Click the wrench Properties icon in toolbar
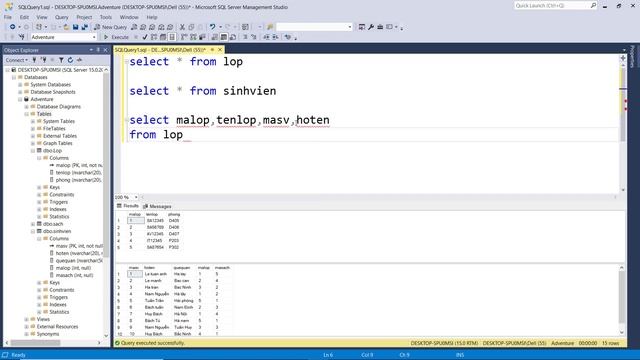 371,27
